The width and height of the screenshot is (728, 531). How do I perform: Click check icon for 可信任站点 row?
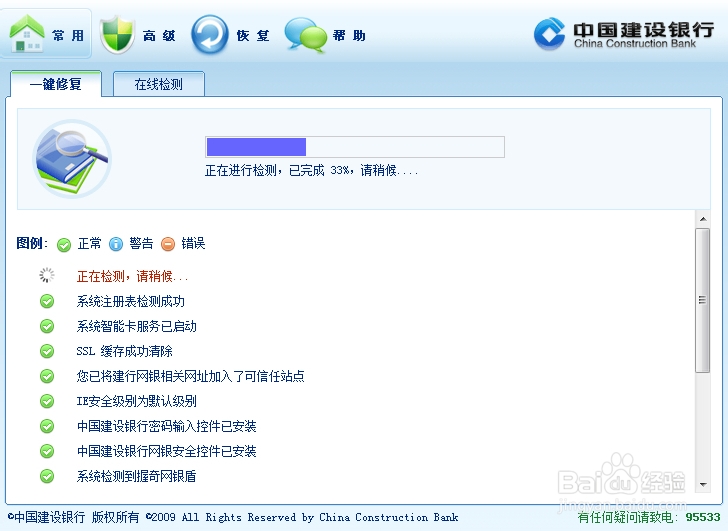(x=47, y=376)
